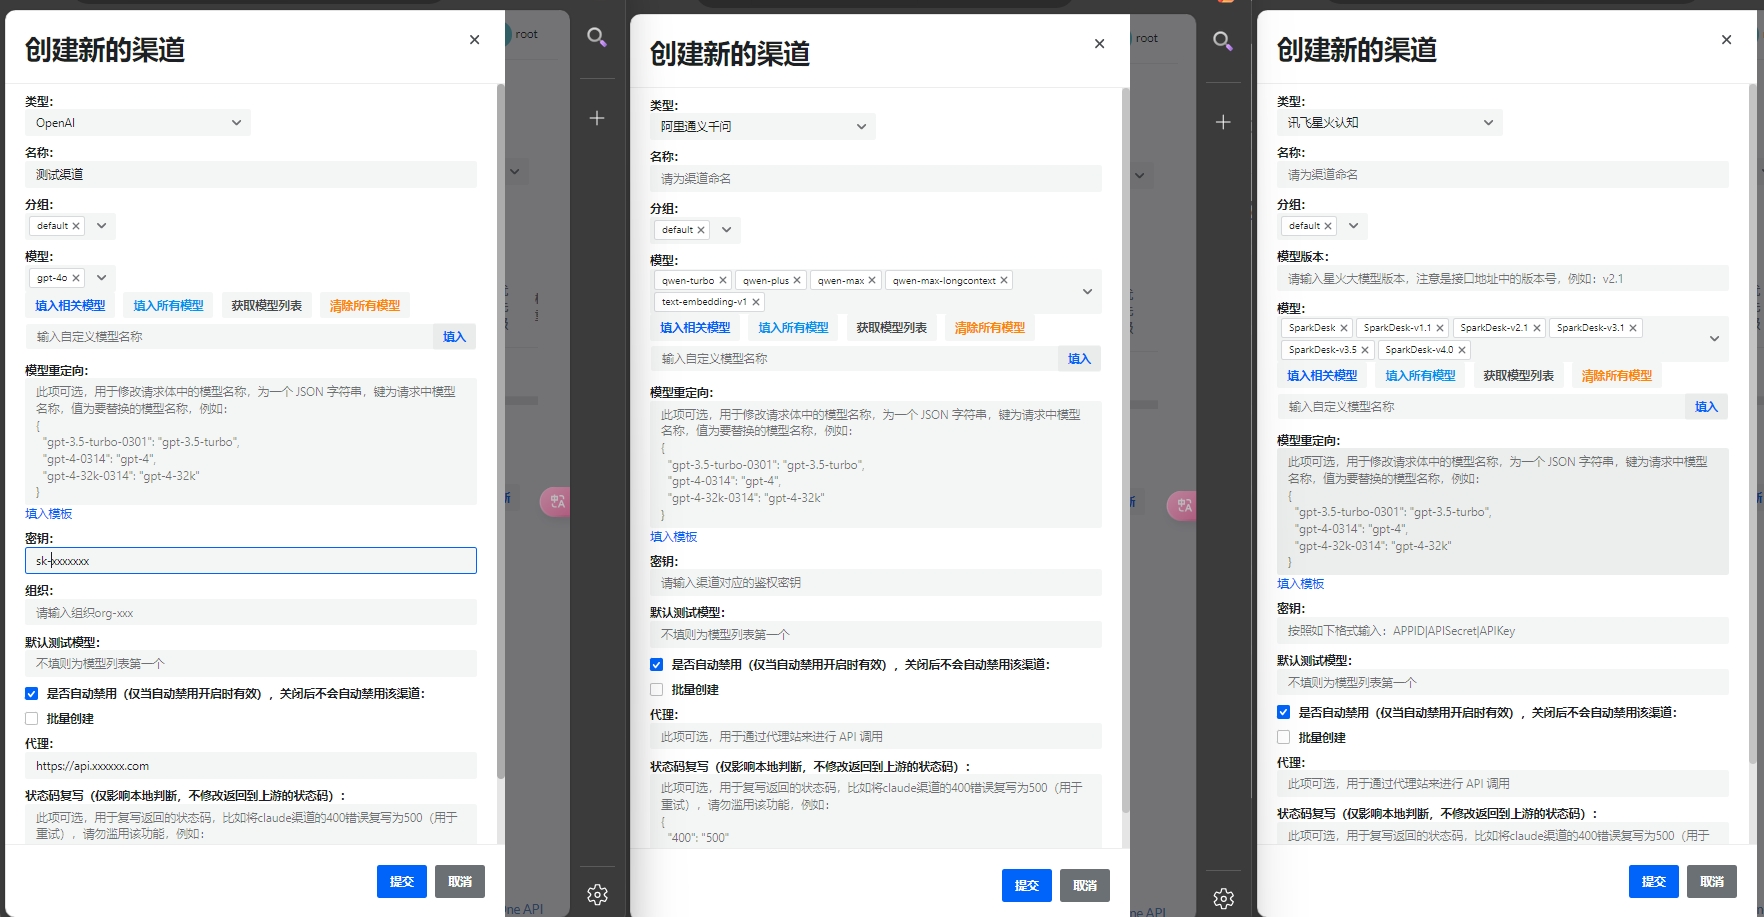Remove the qwen-max model tag

coord(872,281)
